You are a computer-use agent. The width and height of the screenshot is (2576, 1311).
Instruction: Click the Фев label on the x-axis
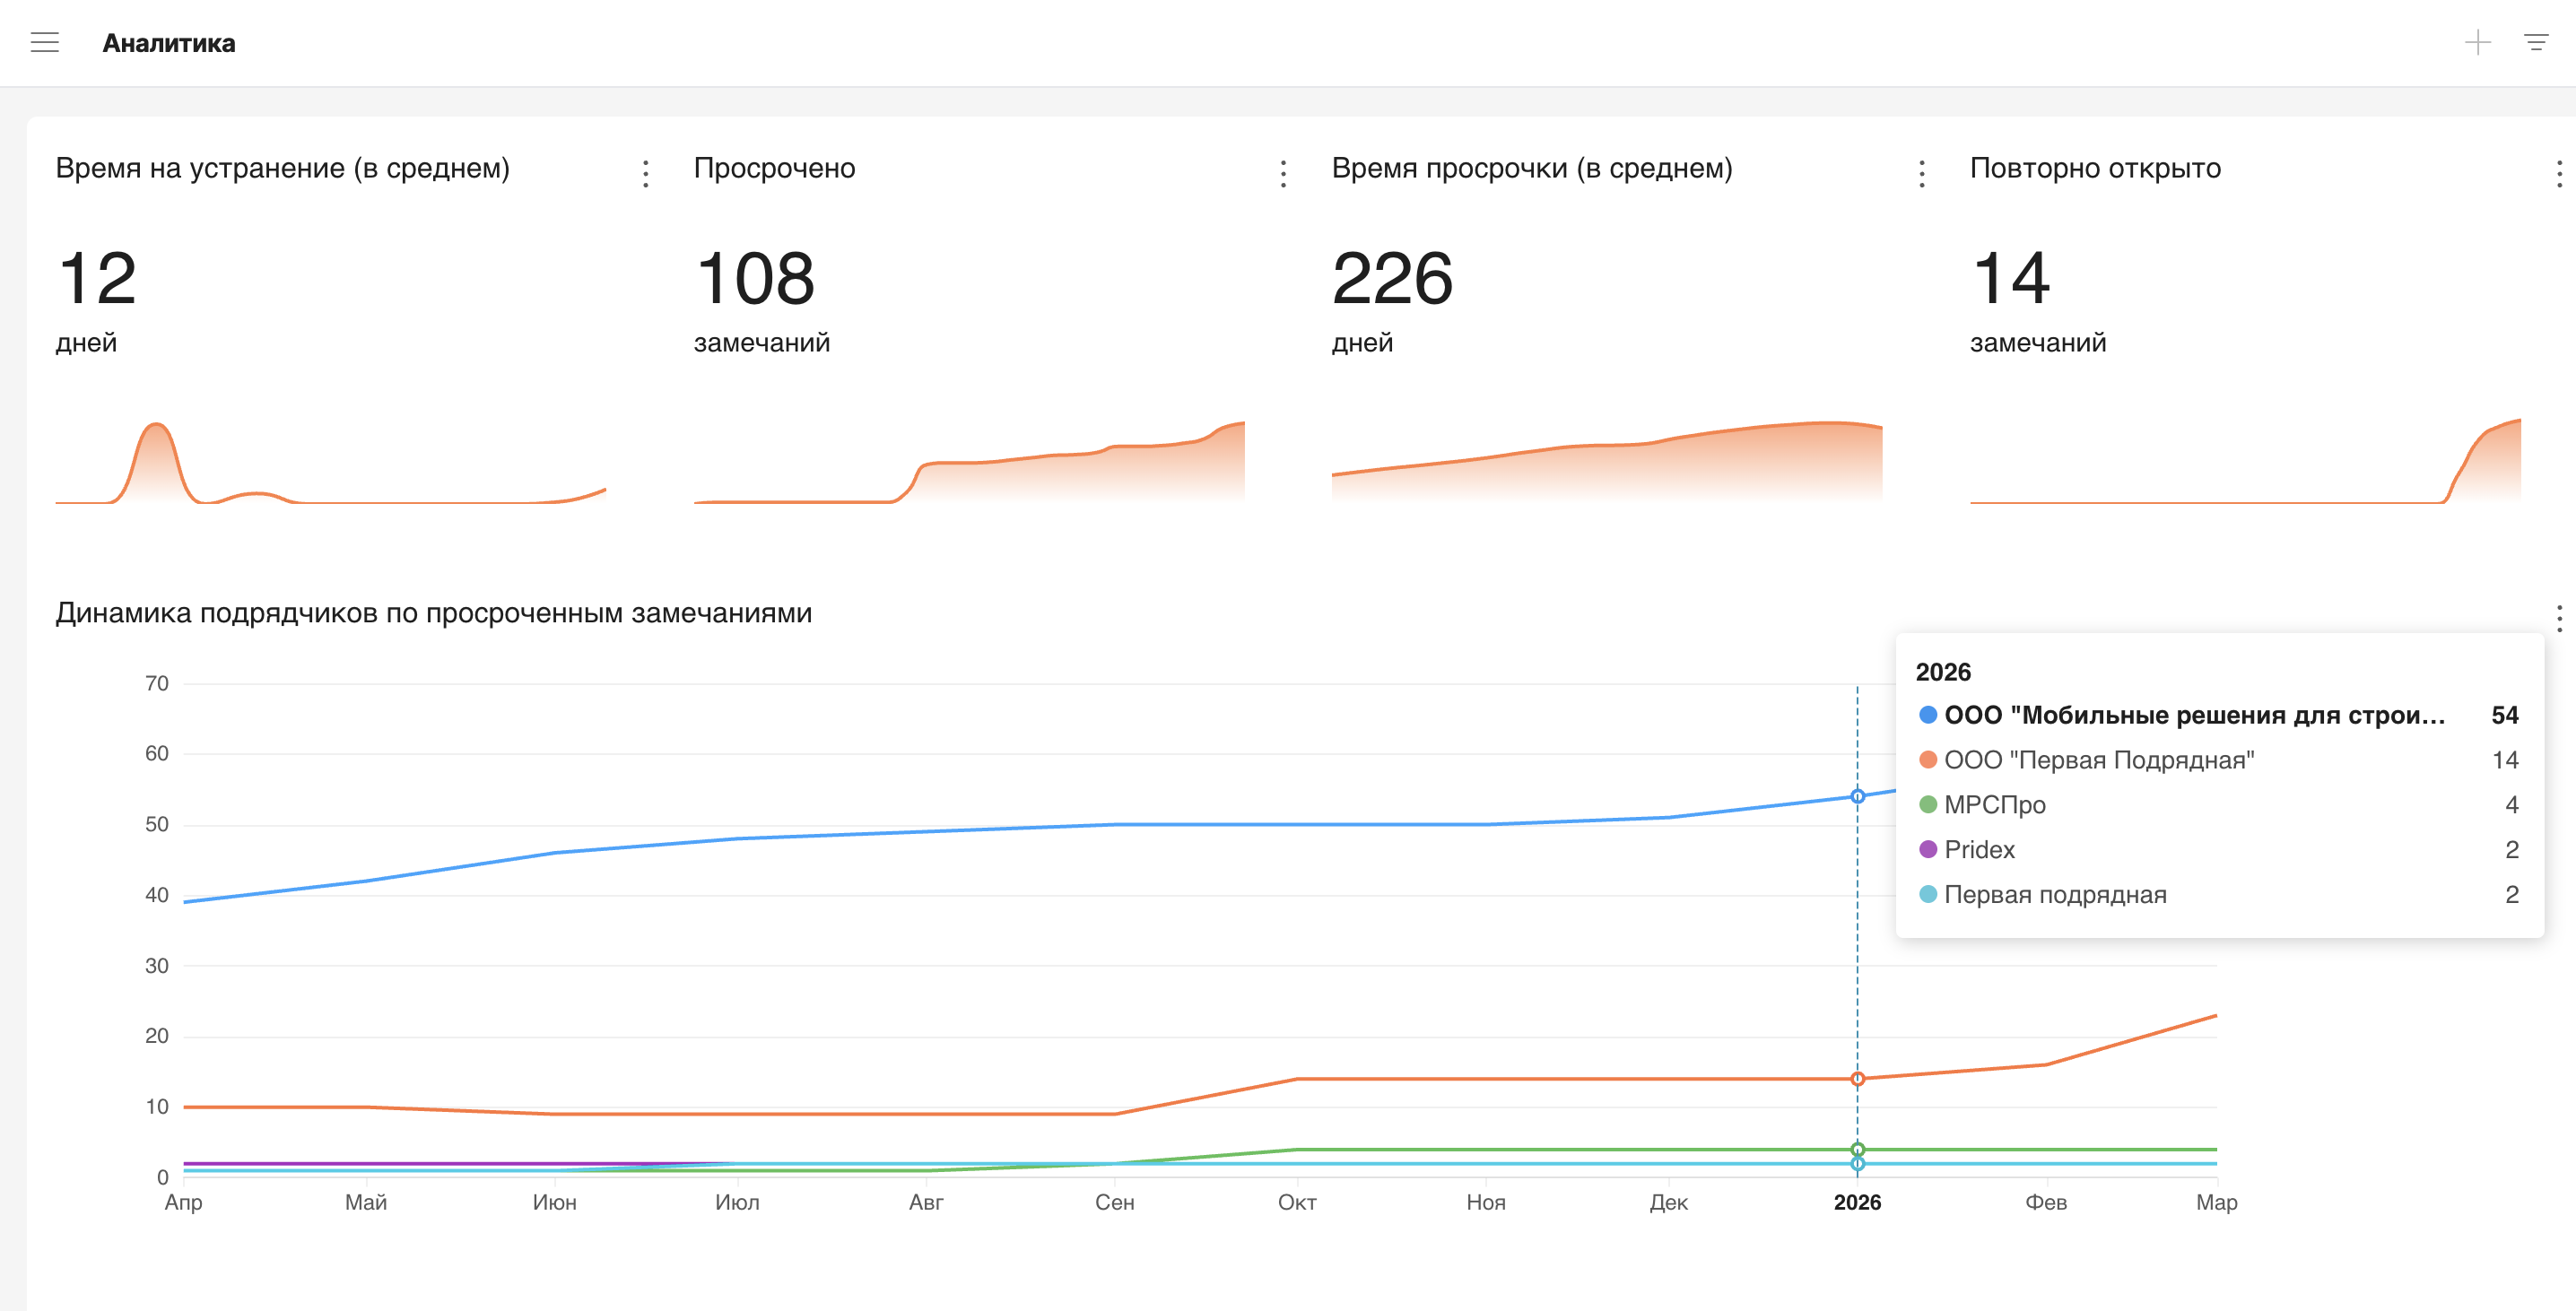coord(2045,1202)
